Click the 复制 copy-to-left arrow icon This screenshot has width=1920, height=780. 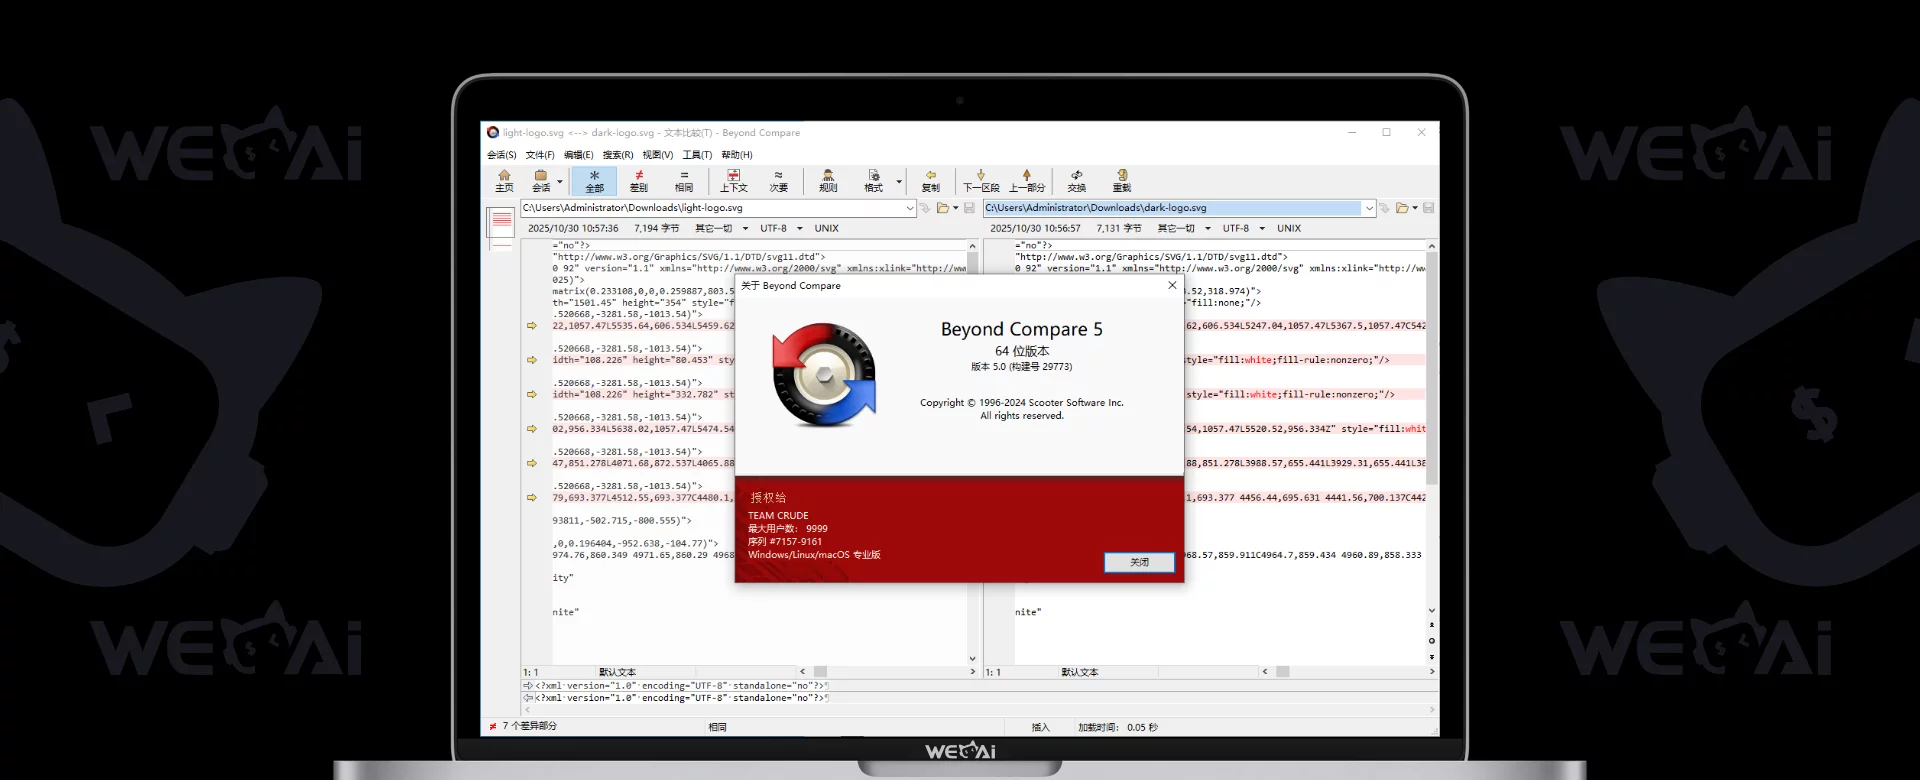pos(930,181)
